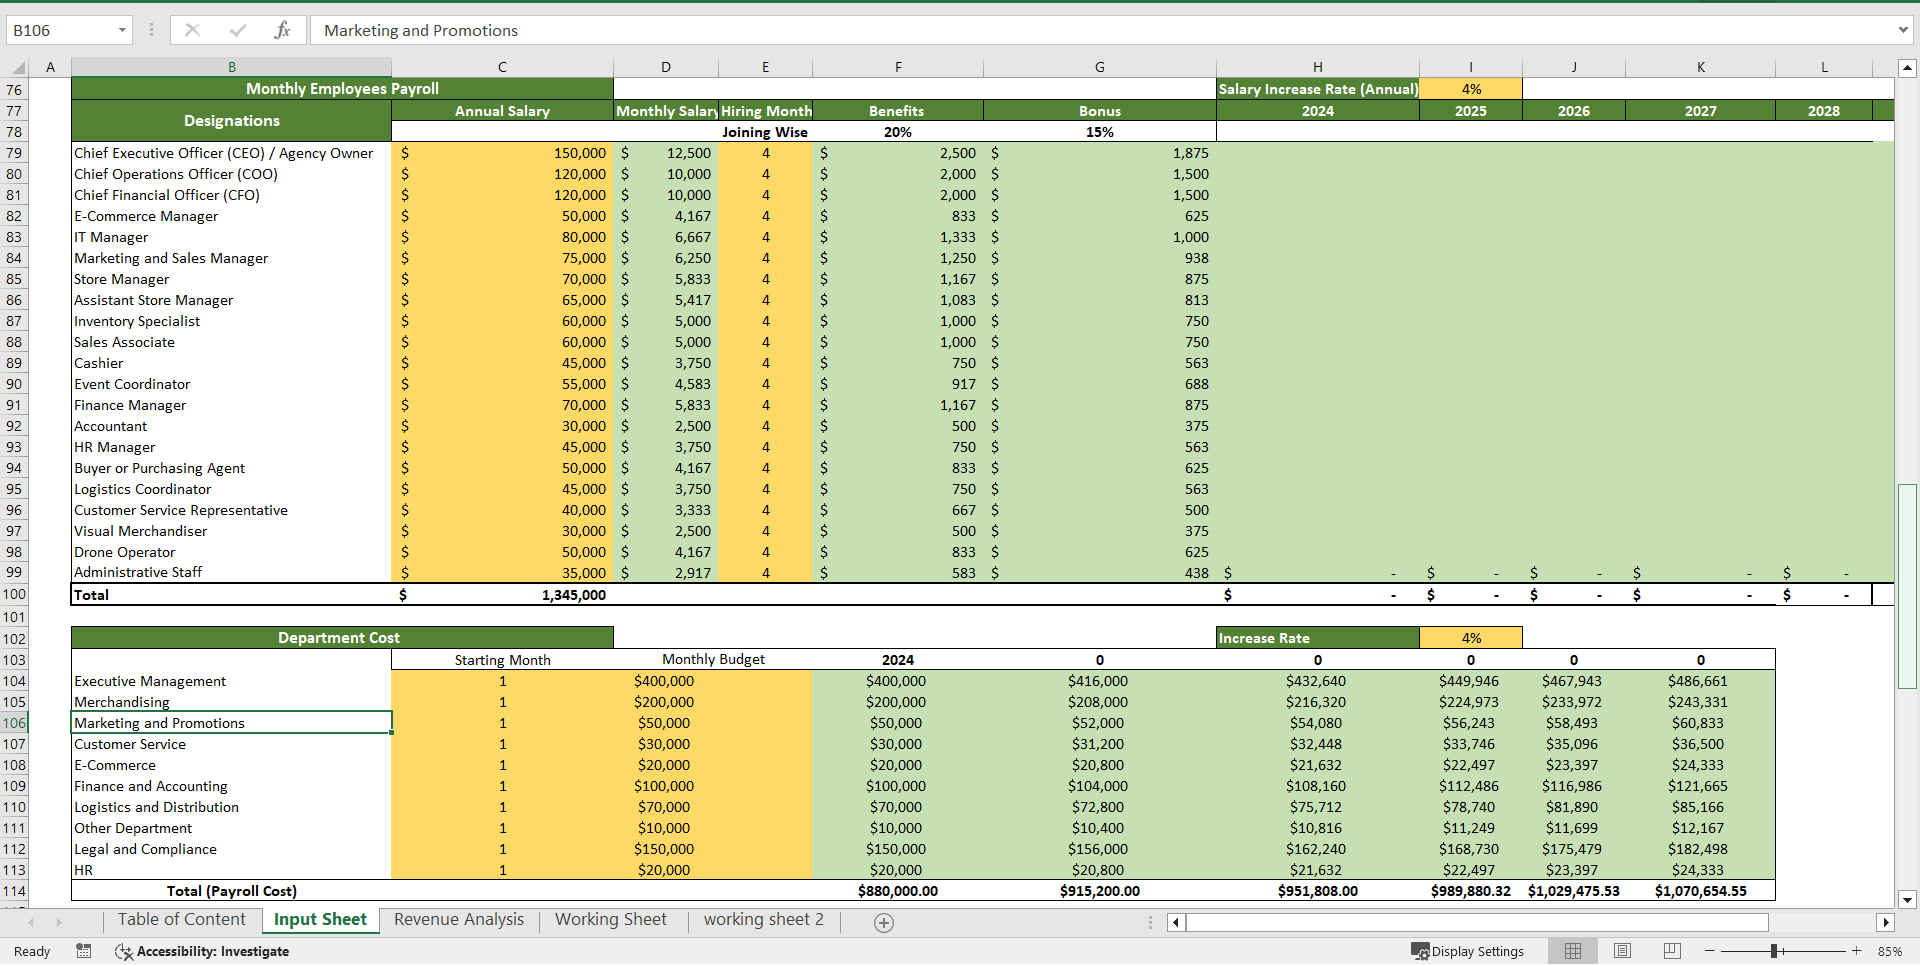Go to working sheet 2 tab

pyautogui.click(x=763, y=920)
